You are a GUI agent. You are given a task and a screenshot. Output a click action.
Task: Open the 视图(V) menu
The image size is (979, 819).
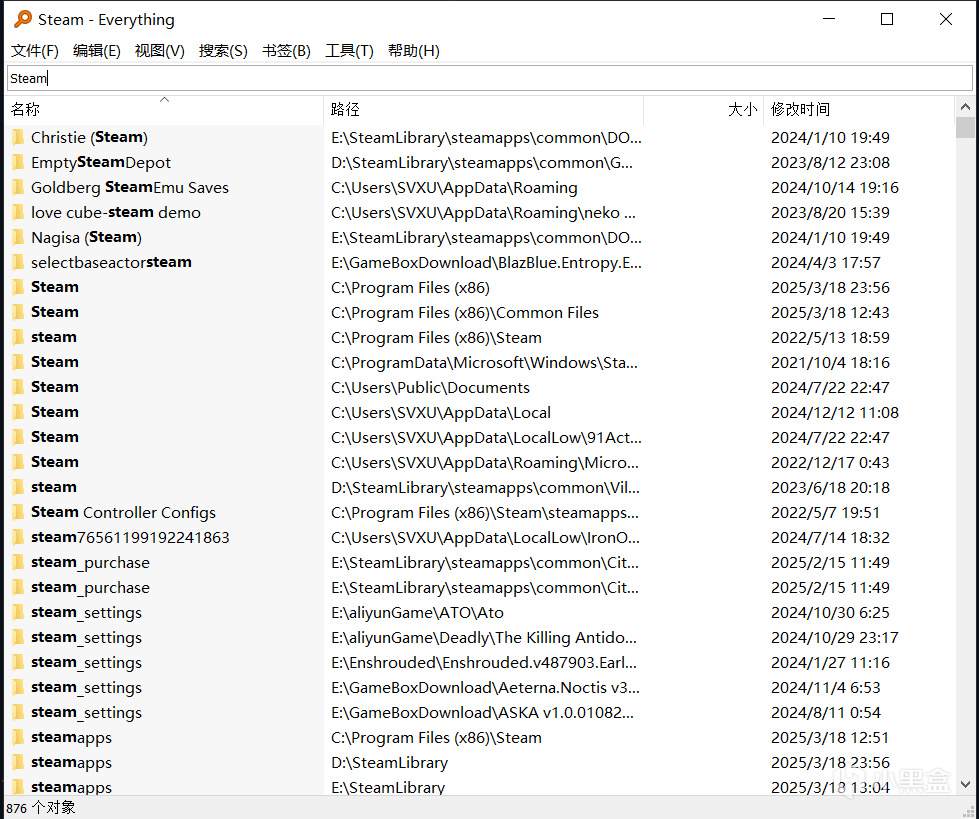click(x=159, y=51)
